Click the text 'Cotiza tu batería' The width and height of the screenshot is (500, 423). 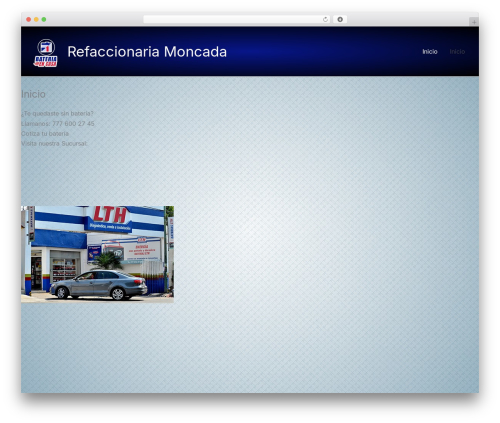point(45,133)
